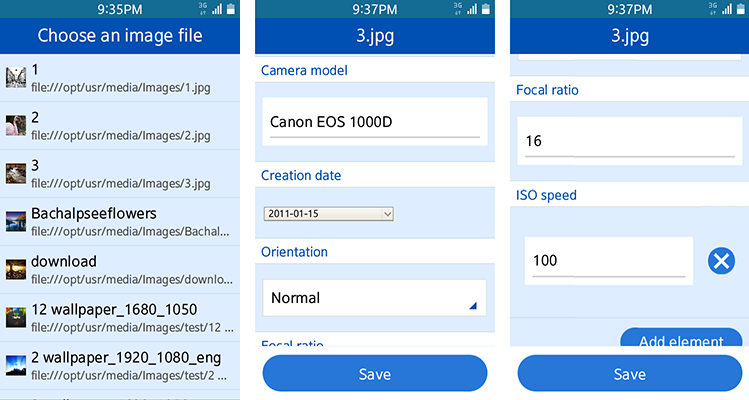Remove ISO speed element with X icon

[721, 261]
